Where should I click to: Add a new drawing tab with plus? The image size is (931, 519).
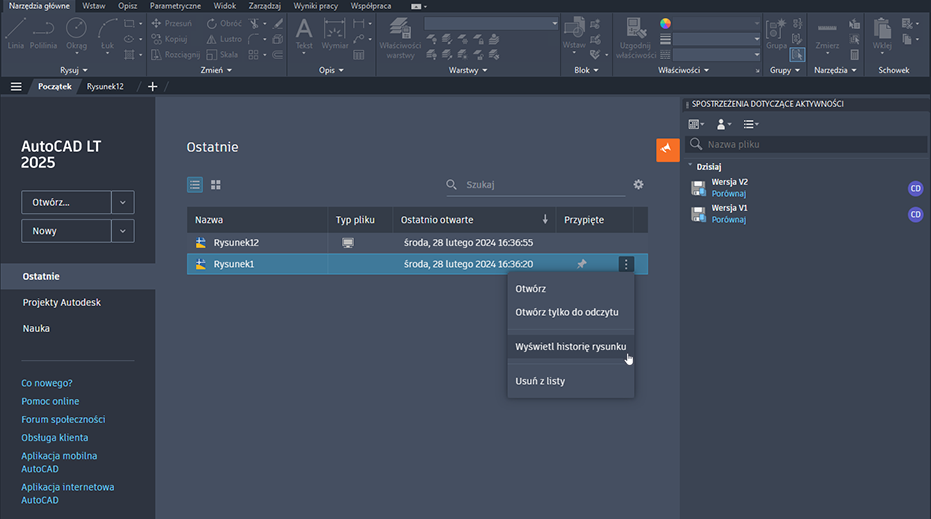click(153, 87)
